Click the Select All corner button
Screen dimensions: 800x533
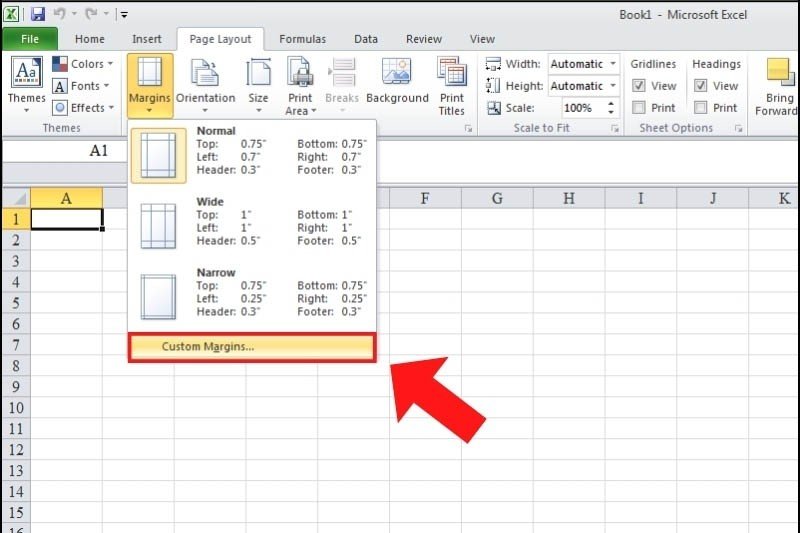click(x=16, y=198)
